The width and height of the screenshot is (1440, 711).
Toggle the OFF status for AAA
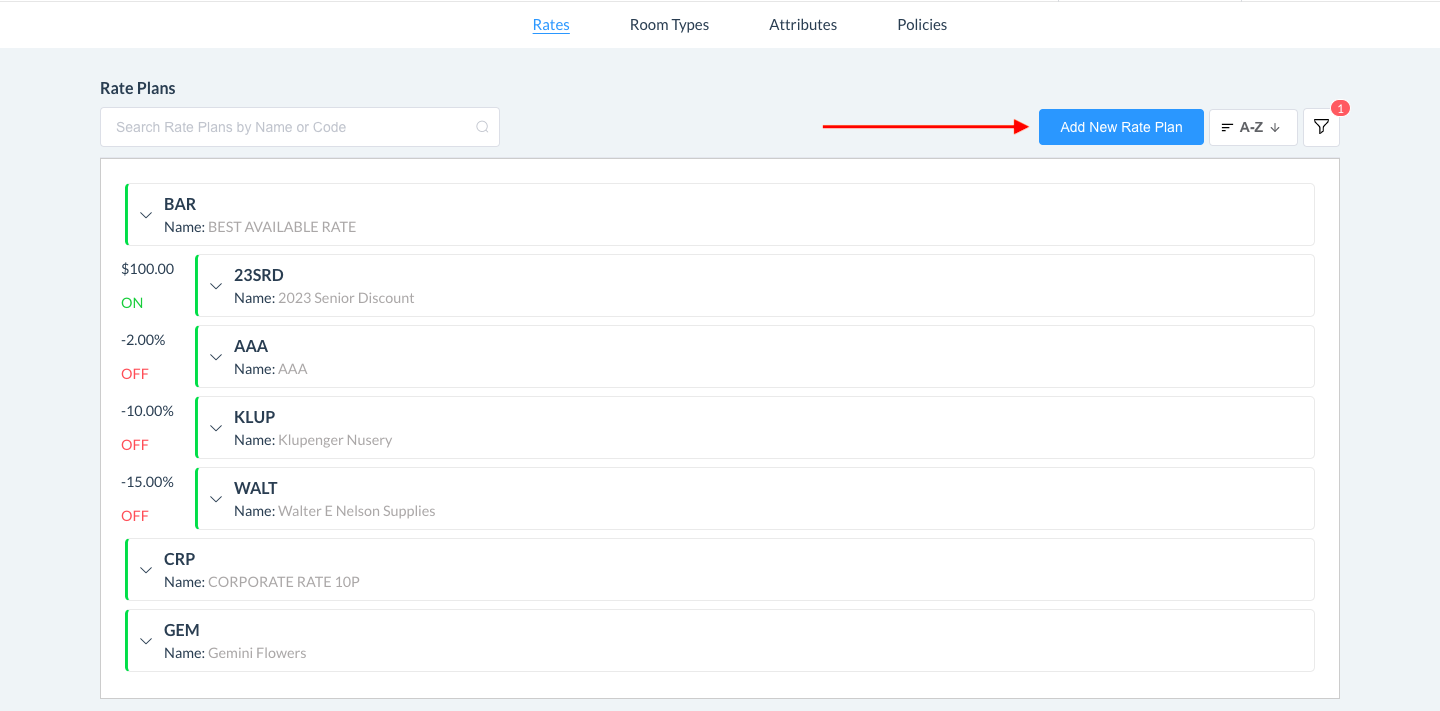tap(134, 374)
